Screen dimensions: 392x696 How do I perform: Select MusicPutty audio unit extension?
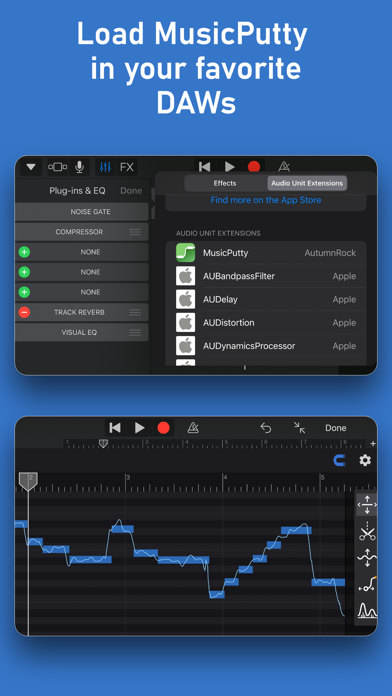[x=266, y=253]
